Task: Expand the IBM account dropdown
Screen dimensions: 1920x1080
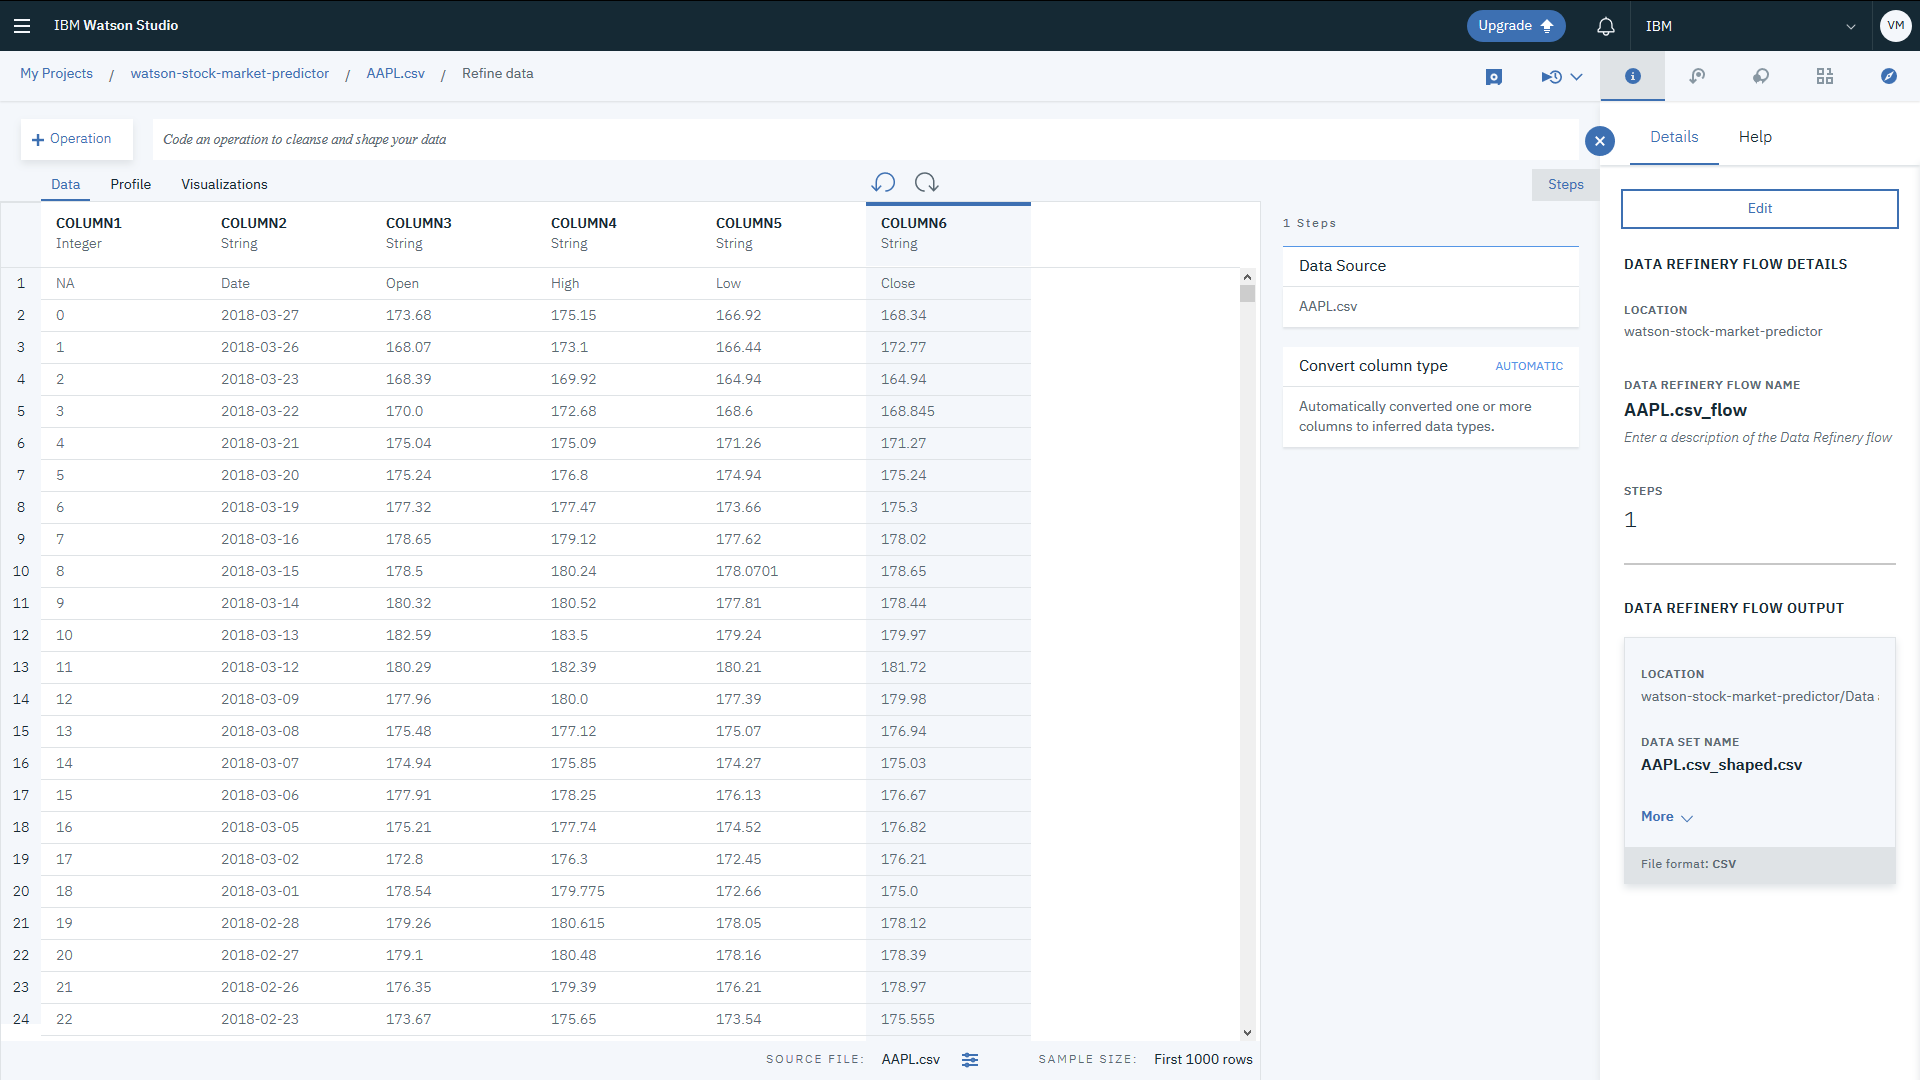Action: pyautogui.click(x=1850, y=27)
